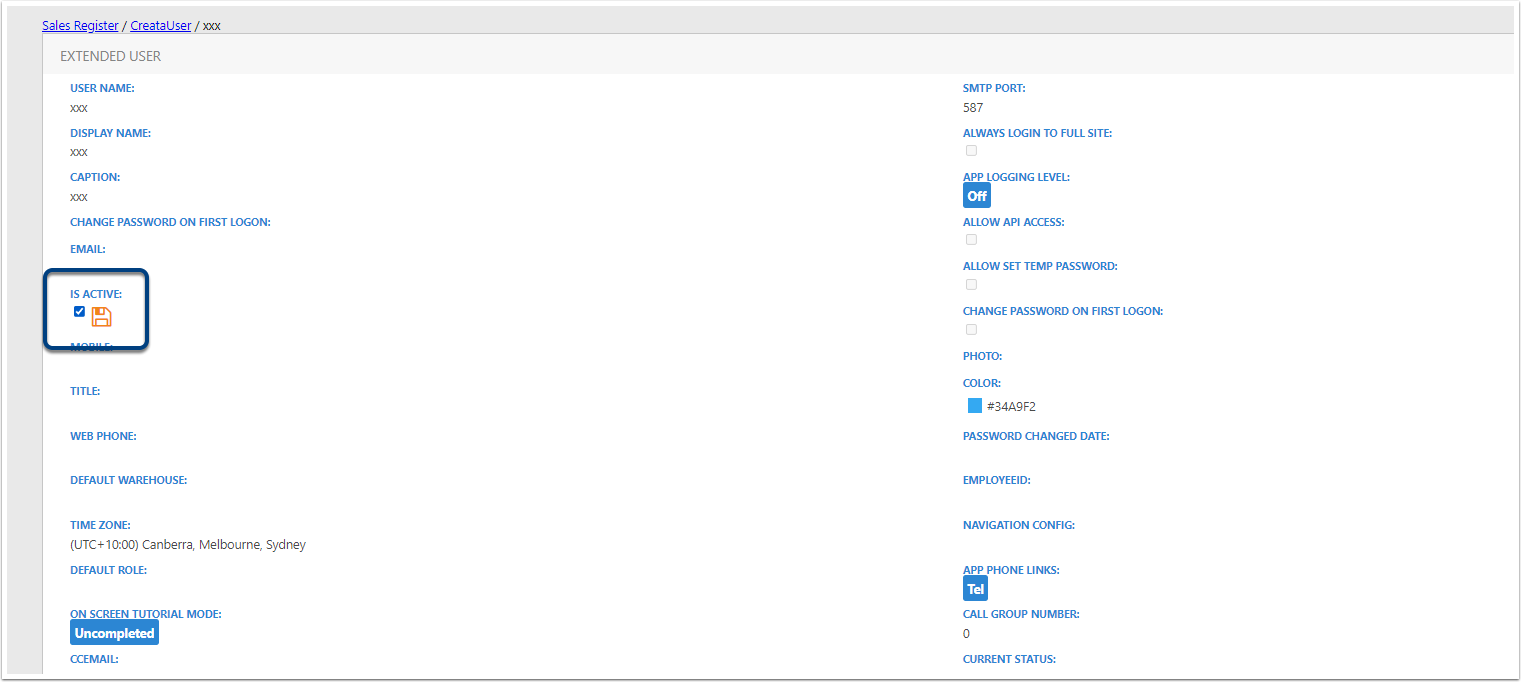Viewport: 1521px width, 682px height.
Task: Click the CAPTION field label
Action: [95, 177]
